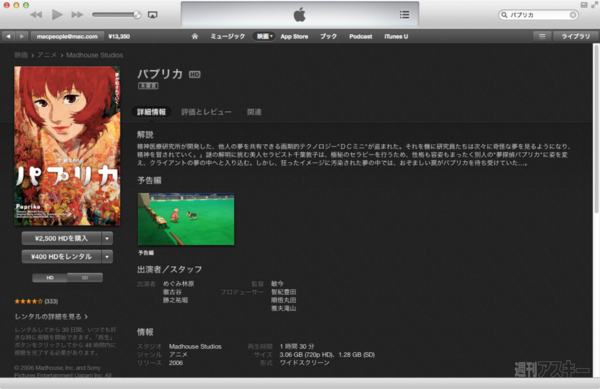Click director 敏今
600x389 pixels.
coord(277,284)
